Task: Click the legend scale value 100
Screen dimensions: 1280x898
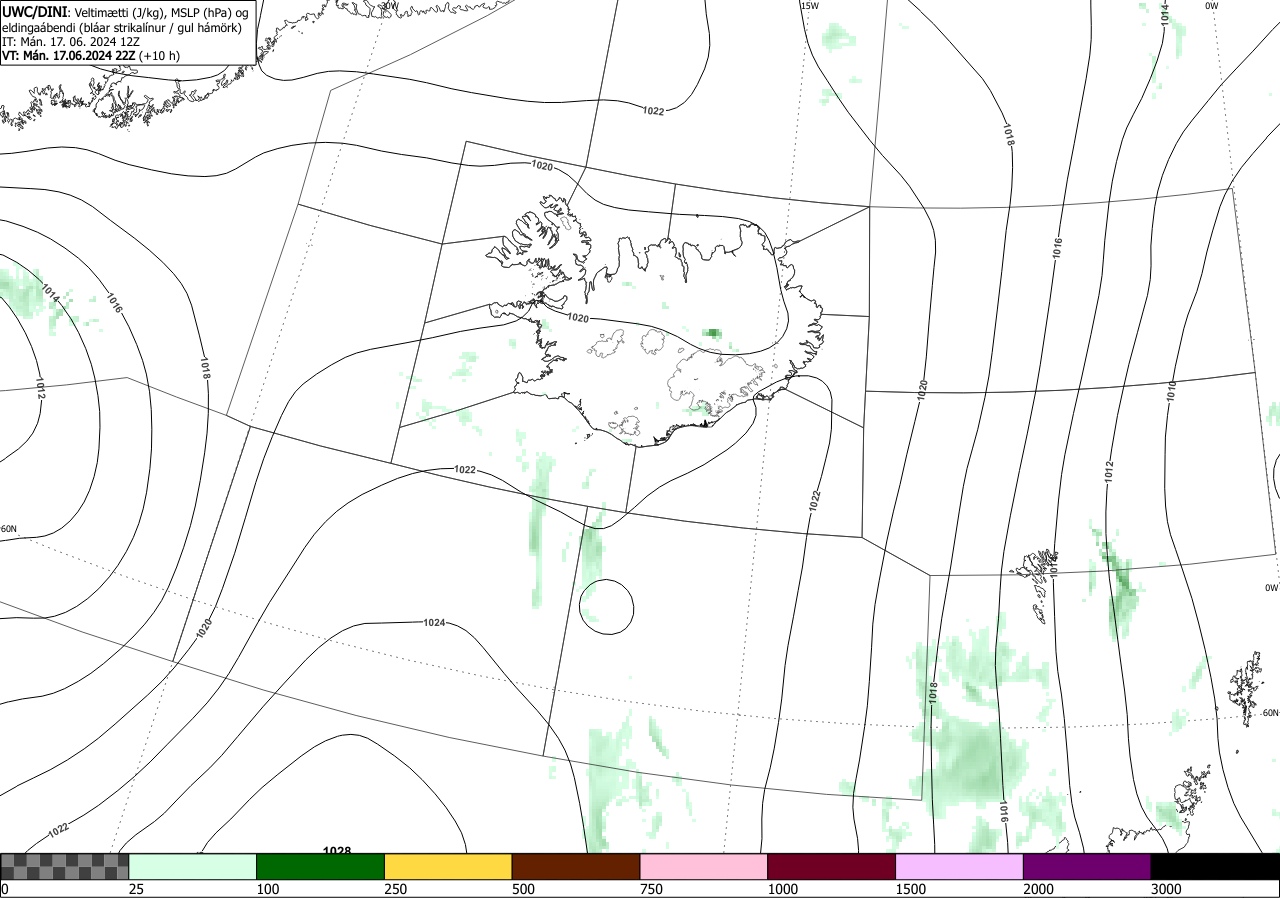Action: click(x=268, y=889)
